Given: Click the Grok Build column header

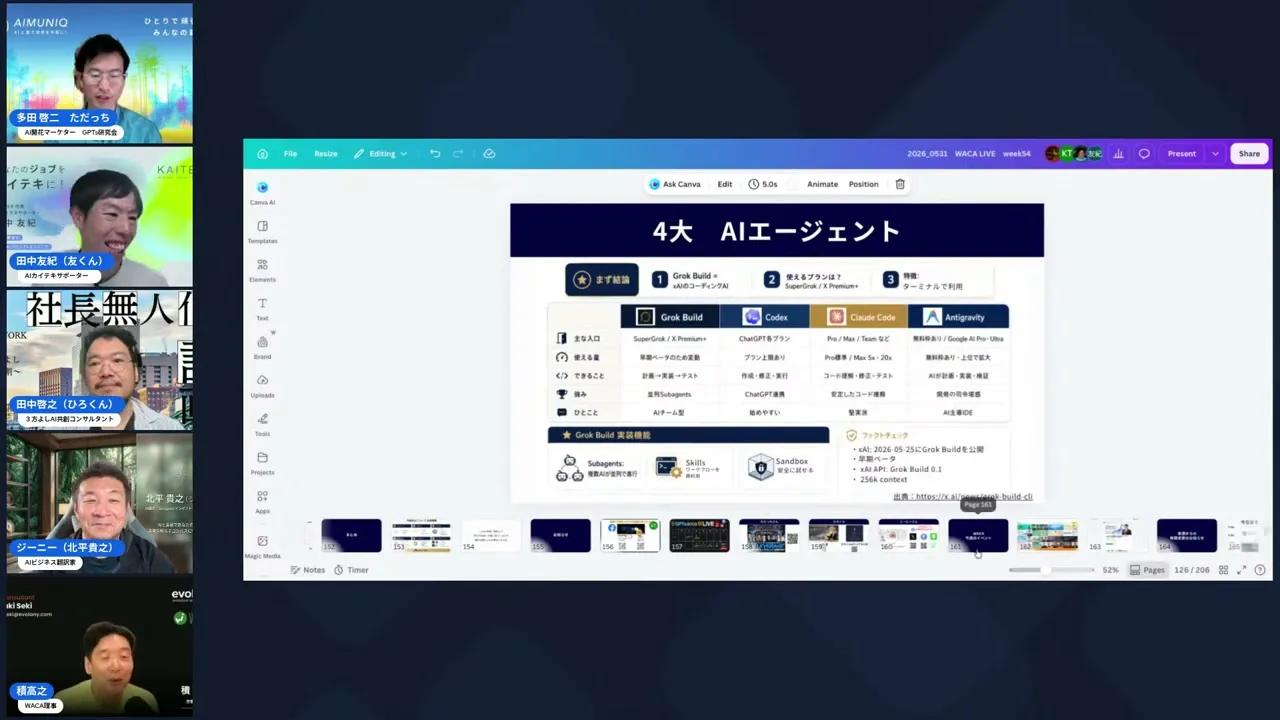Looking at the screenshot, I should (x=670, y=317).
